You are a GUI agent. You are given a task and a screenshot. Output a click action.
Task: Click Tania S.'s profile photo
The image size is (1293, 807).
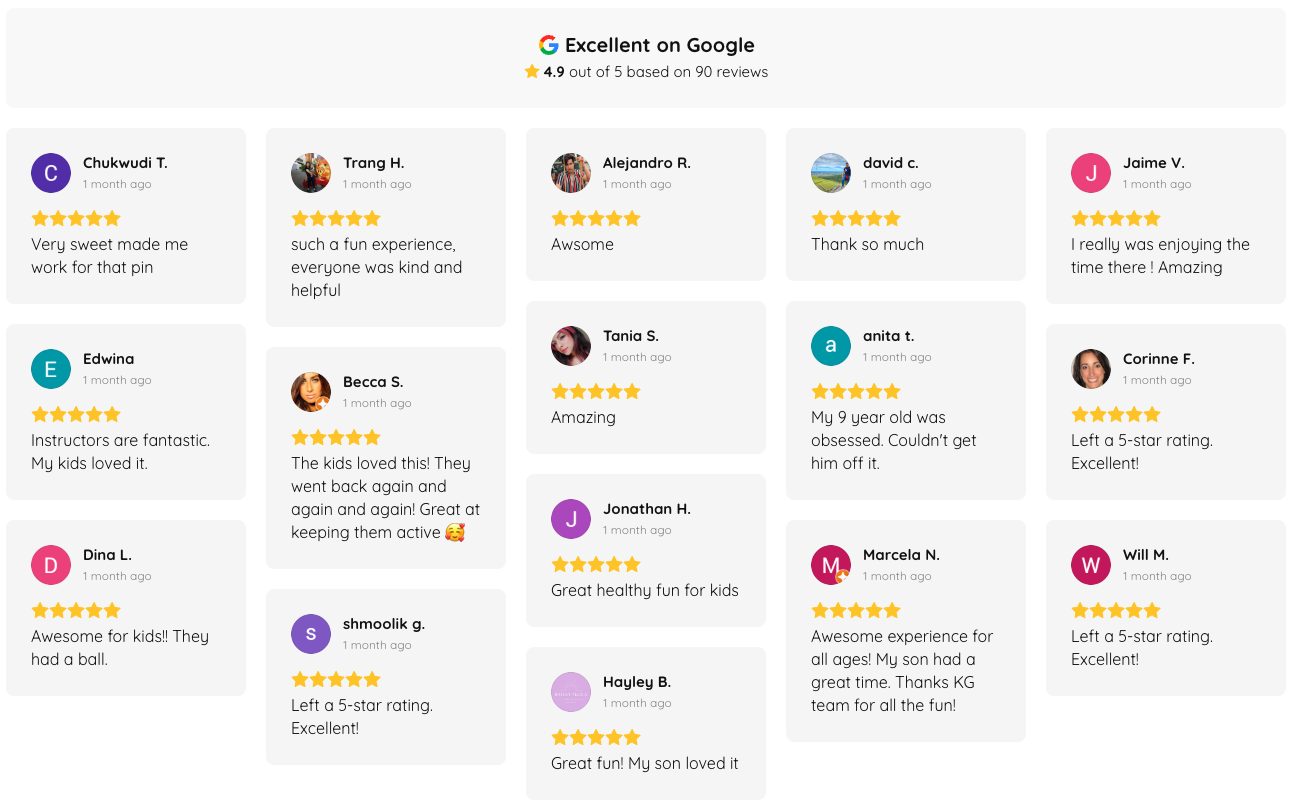pos(571,346)
